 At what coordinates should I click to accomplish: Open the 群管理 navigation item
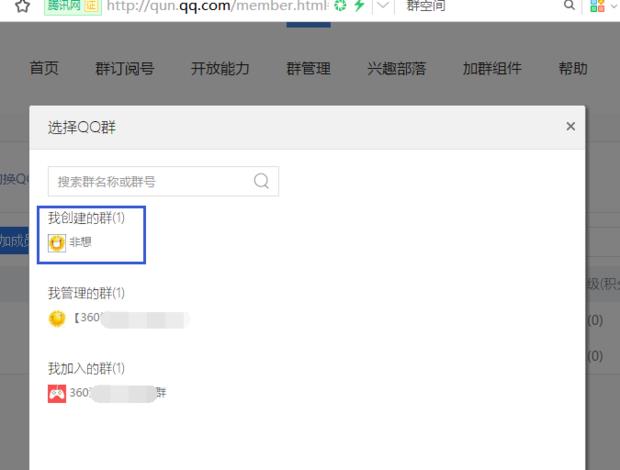coord(308,68)
